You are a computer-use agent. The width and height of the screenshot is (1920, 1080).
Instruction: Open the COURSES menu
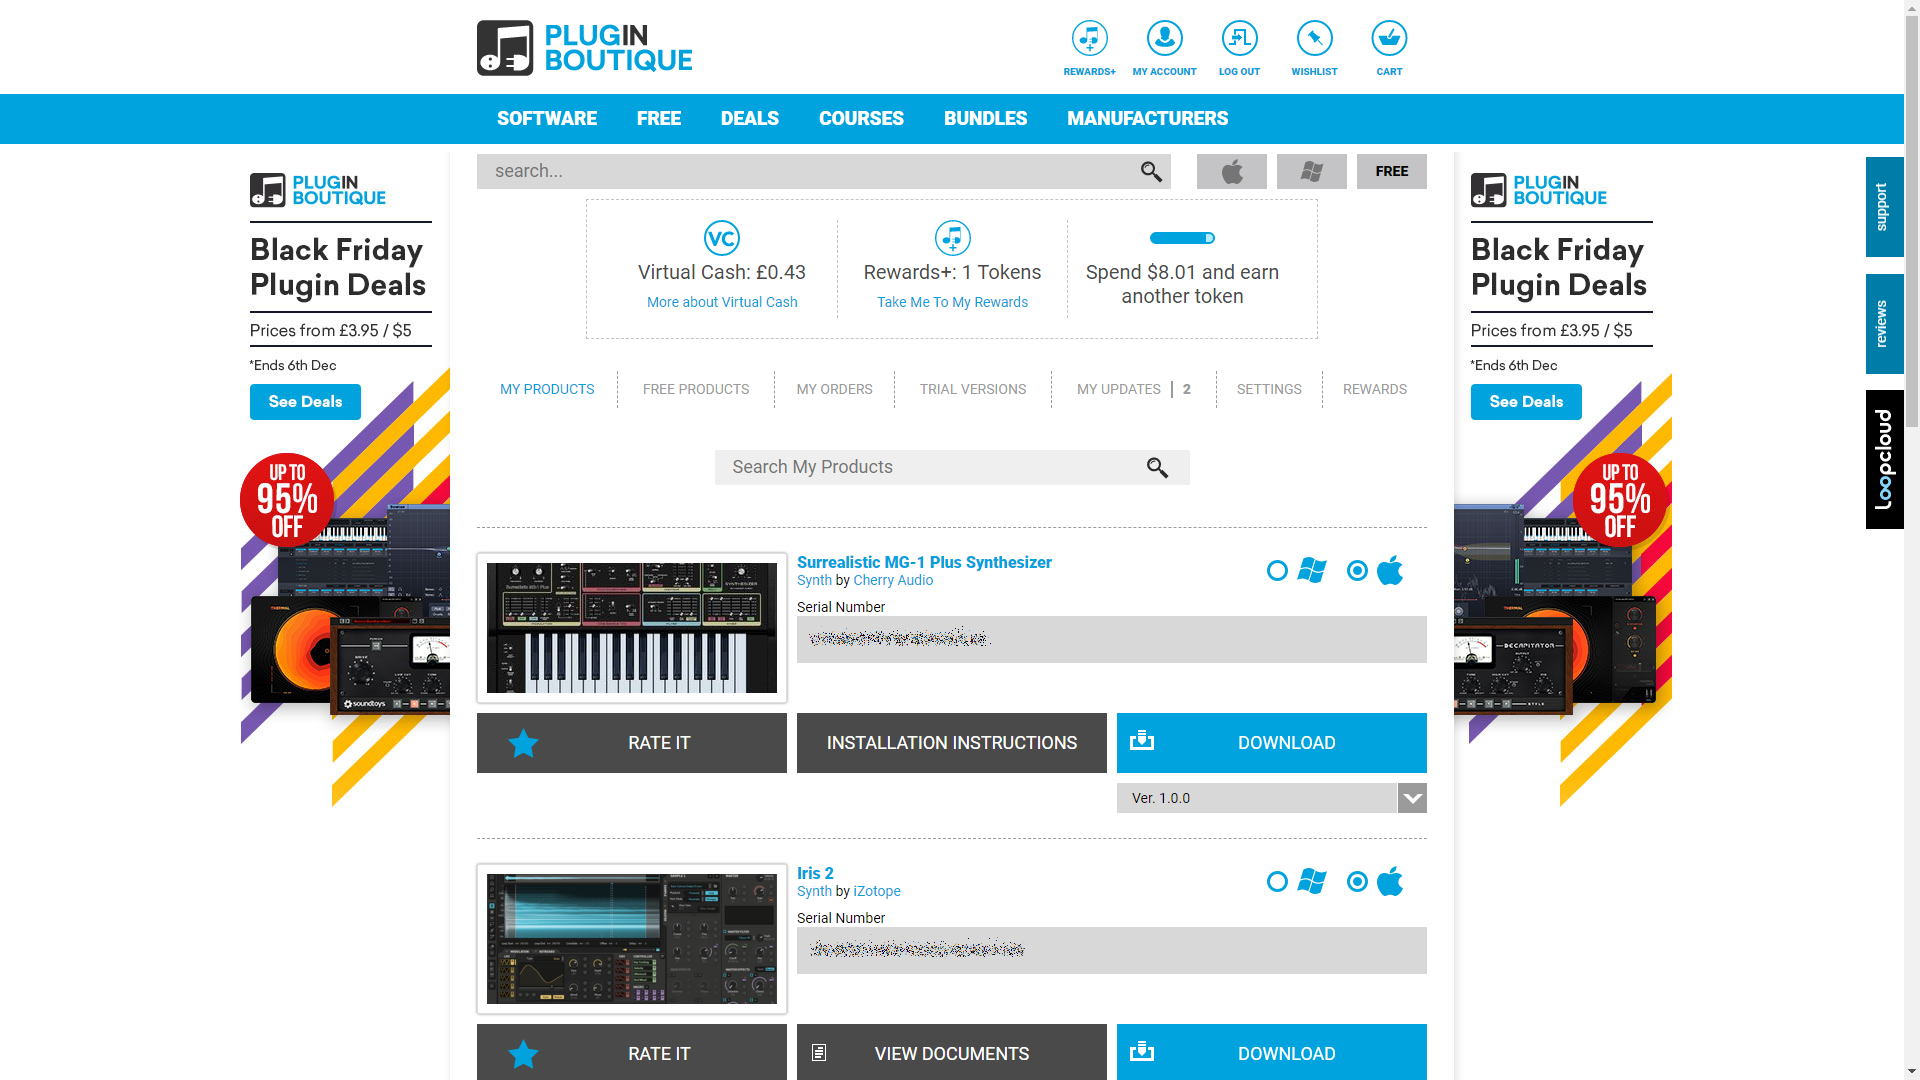(x=861, y=119)
